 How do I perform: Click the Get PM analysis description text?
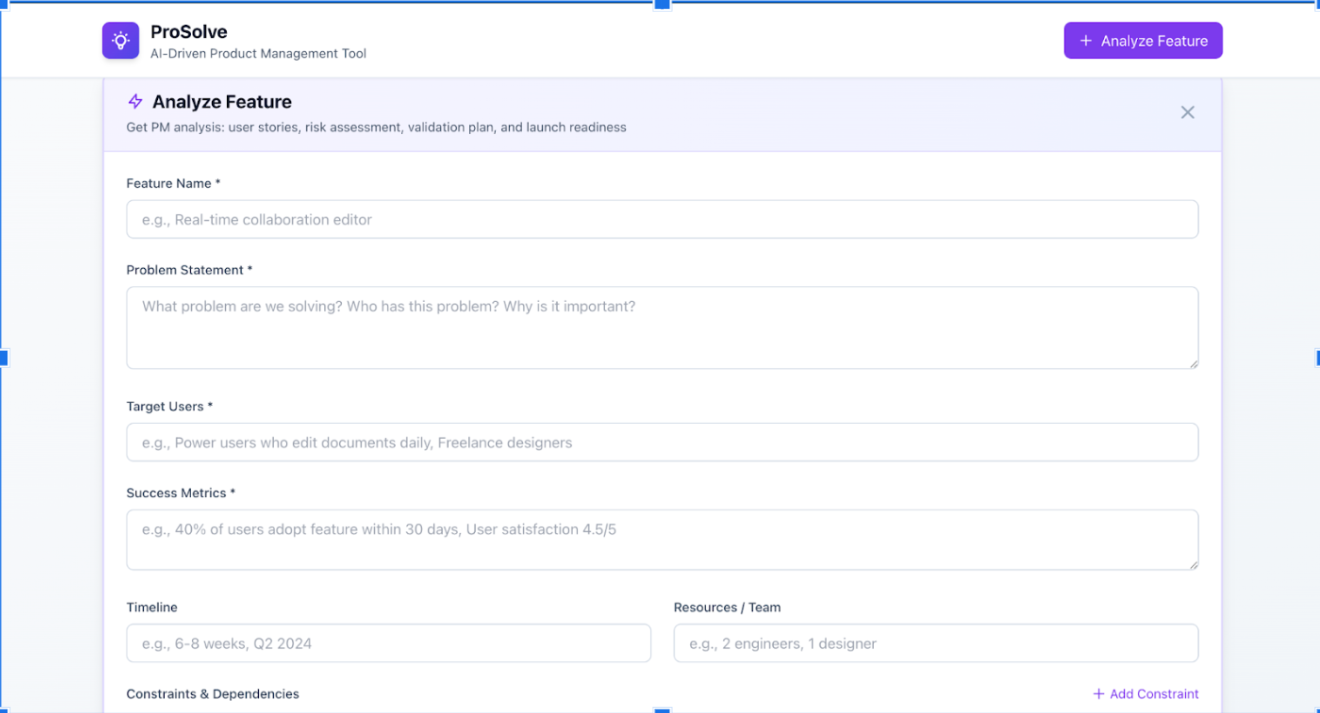coord(376,127)
